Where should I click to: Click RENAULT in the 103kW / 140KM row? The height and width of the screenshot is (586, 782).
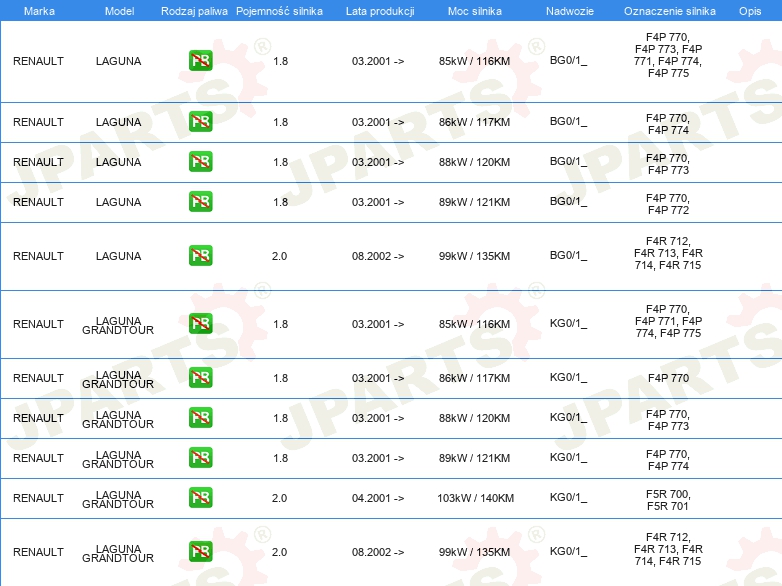click(x=38, y=498)
